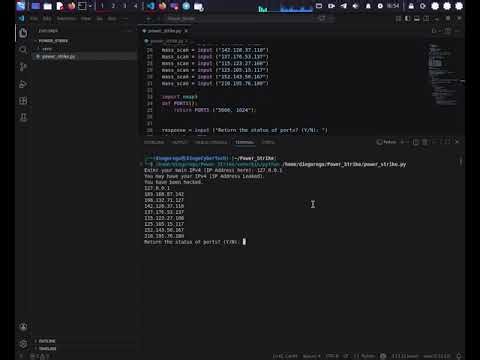Click the volume icon in system tray

356,6
